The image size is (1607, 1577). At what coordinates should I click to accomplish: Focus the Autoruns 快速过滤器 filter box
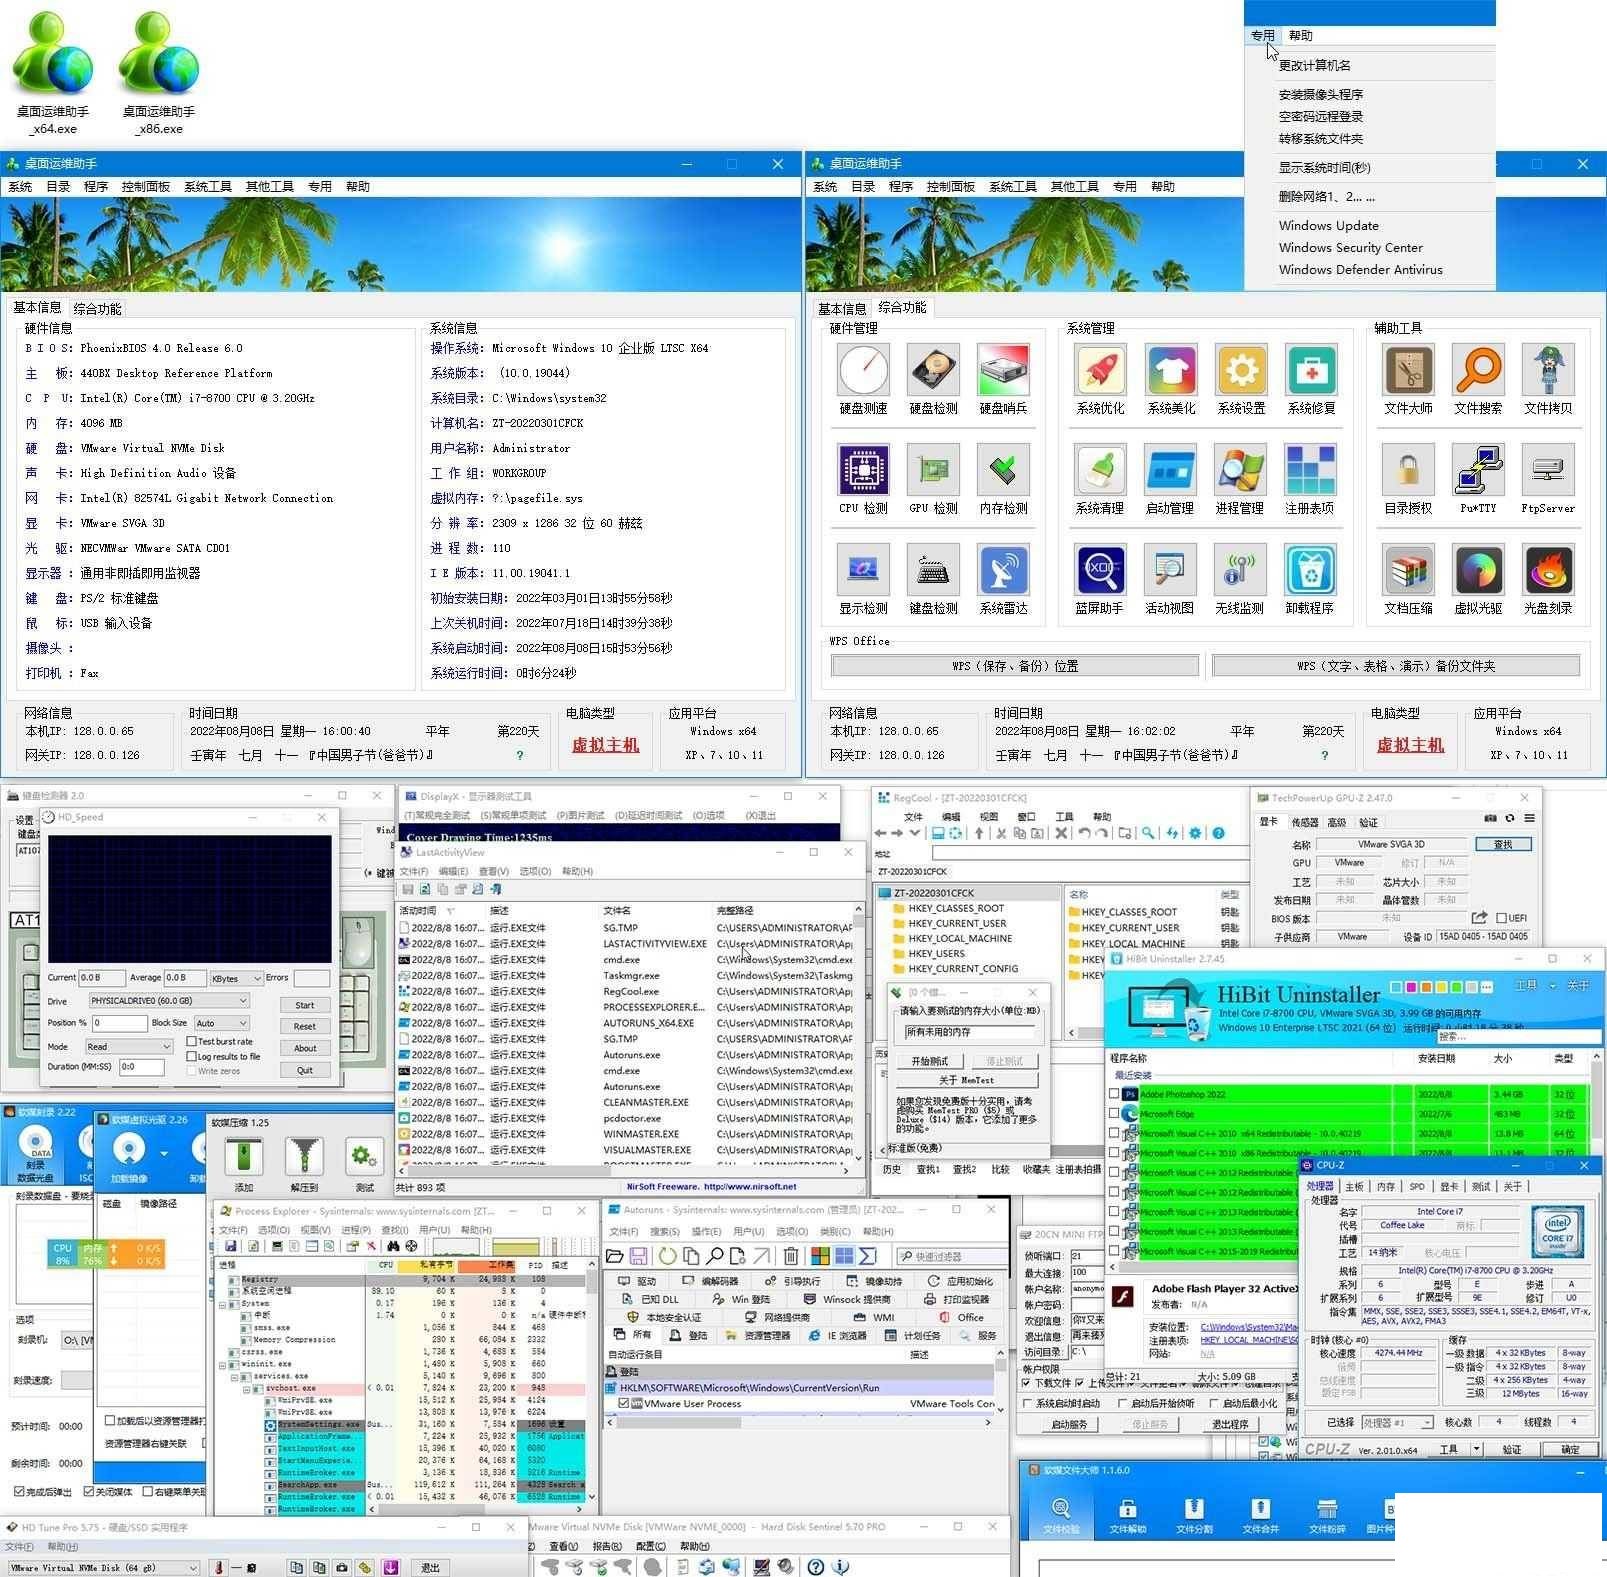tap(950, 1256)
